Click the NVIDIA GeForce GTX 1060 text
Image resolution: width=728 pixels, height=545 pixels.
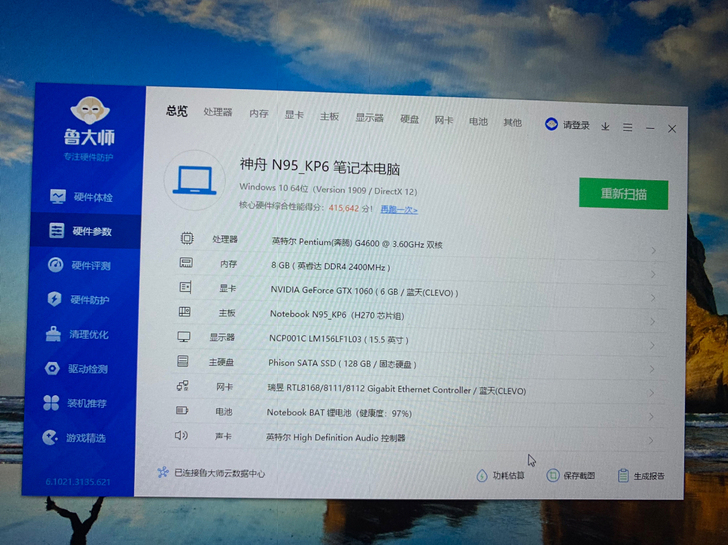coord(364,292)
